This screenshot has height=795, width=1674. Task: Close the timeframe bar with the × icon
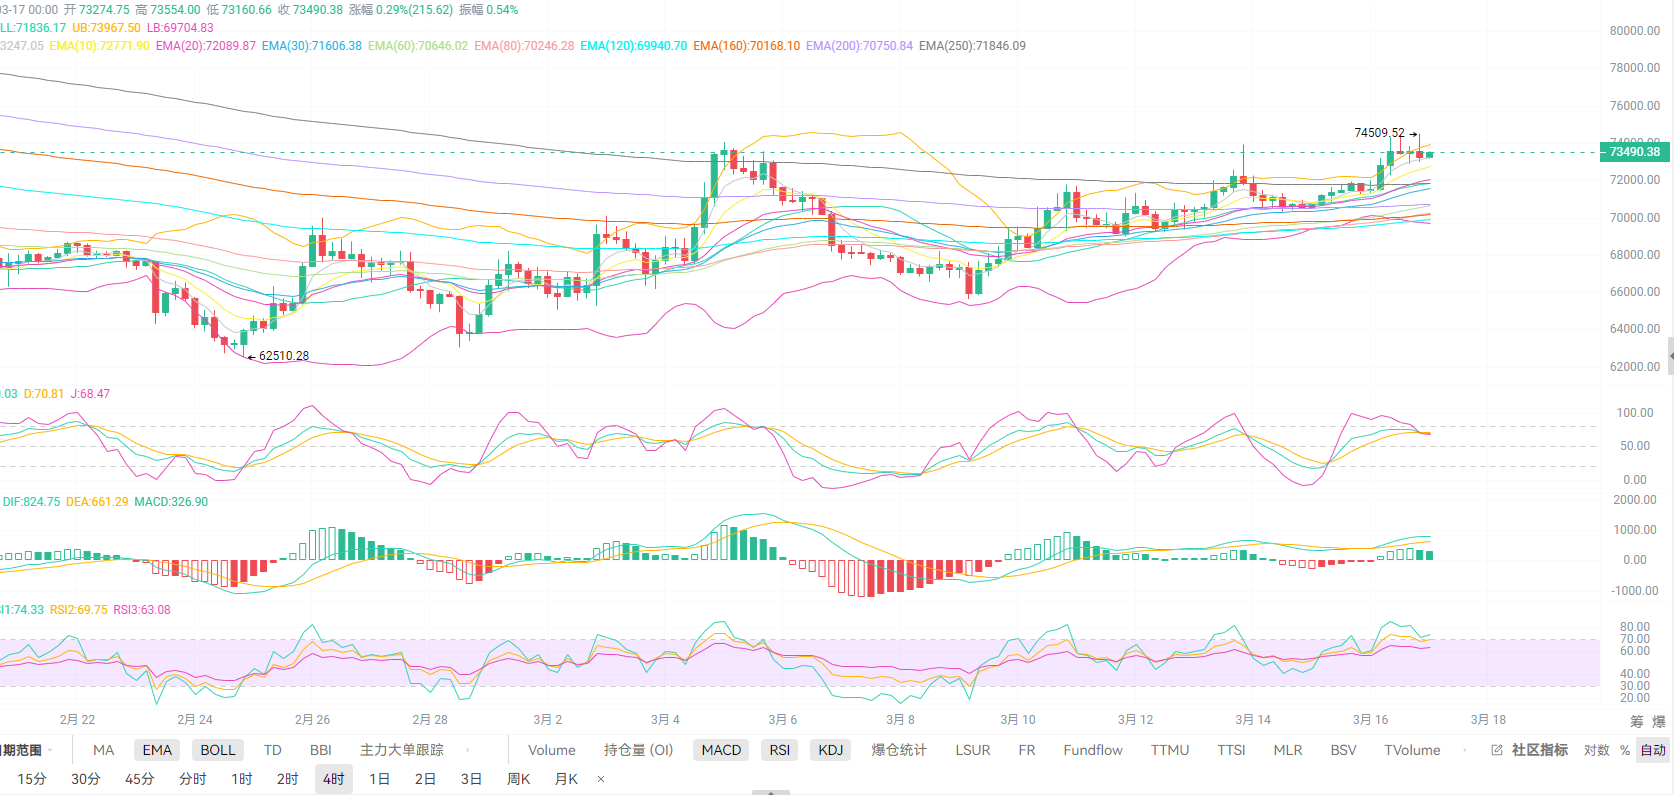click(601, 779)
